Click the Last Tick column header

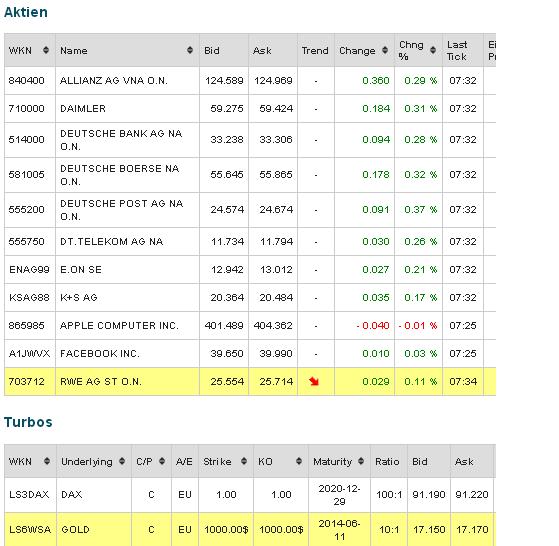(457, 51)
